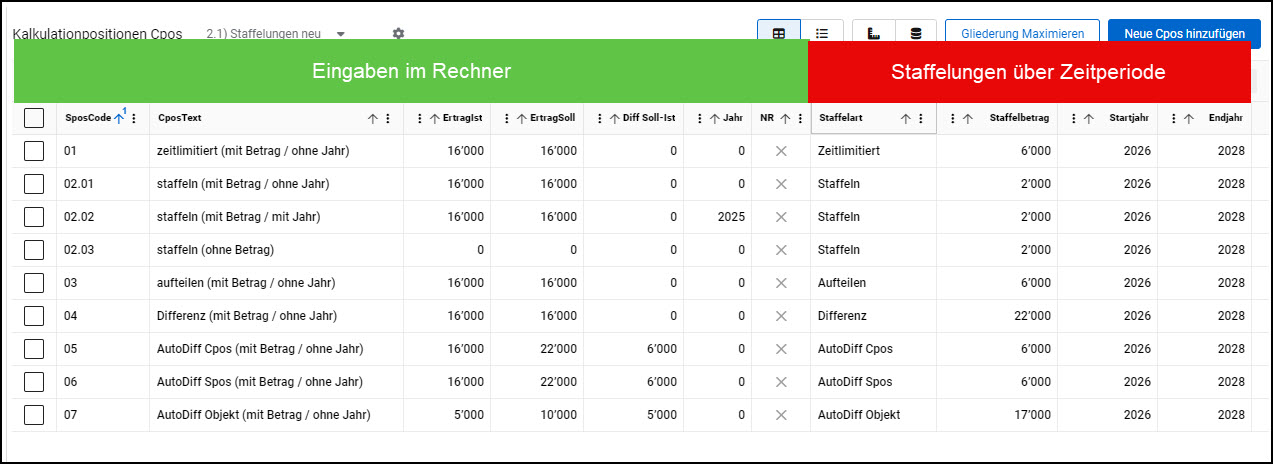Open the '2.1) Staffelungen neu' view dropdown
The image size is (1273, 464).
pos(341,34)
